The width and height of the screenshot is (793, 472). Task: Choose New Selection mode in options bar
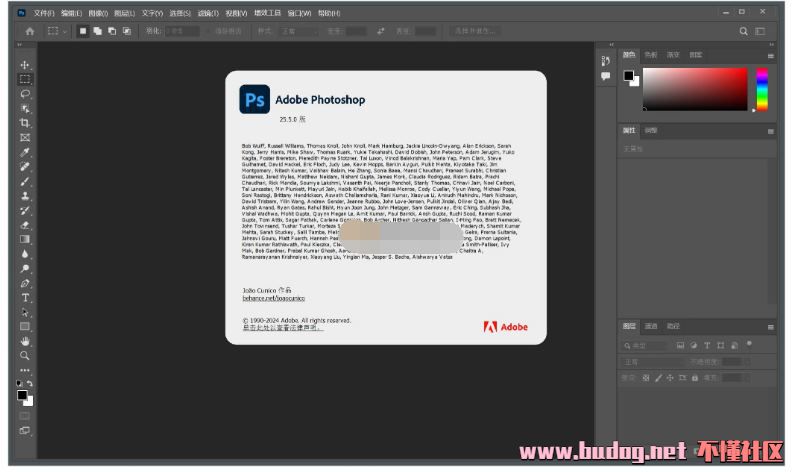[83, 31]
